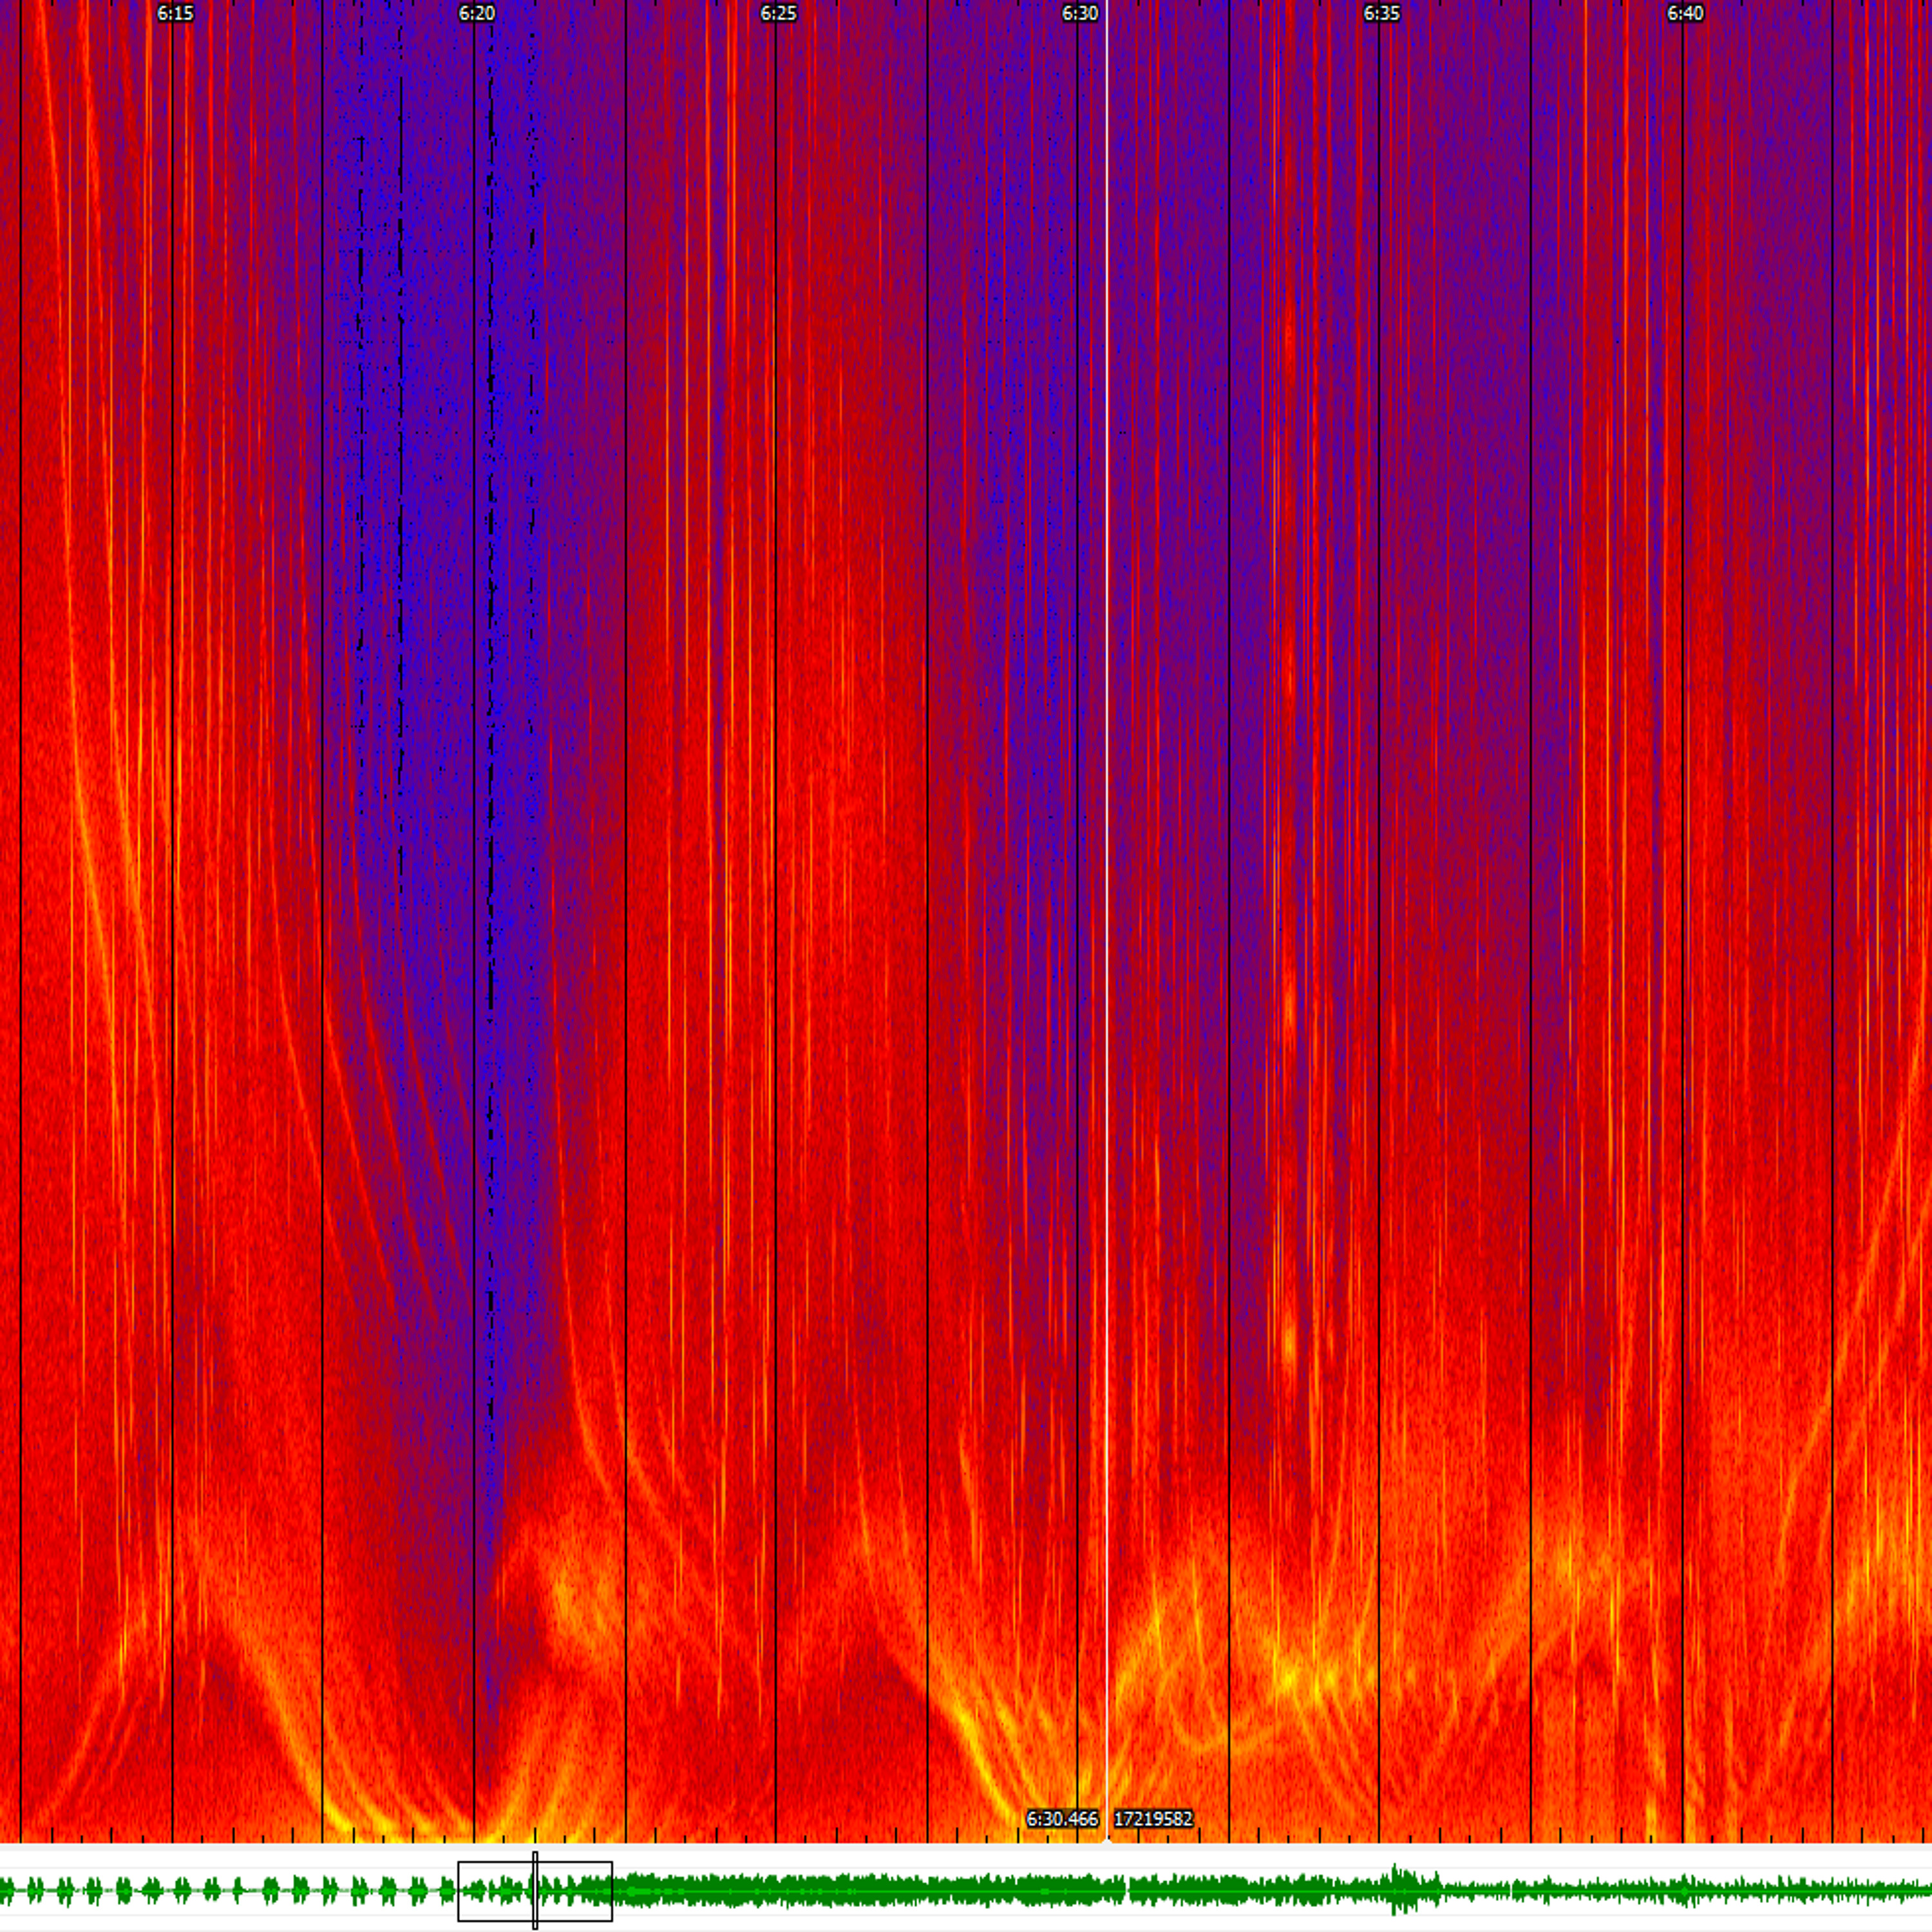Click the 6:15 time ruler label
Viewport: 1932px width, 1932px height.
point(175,13)
